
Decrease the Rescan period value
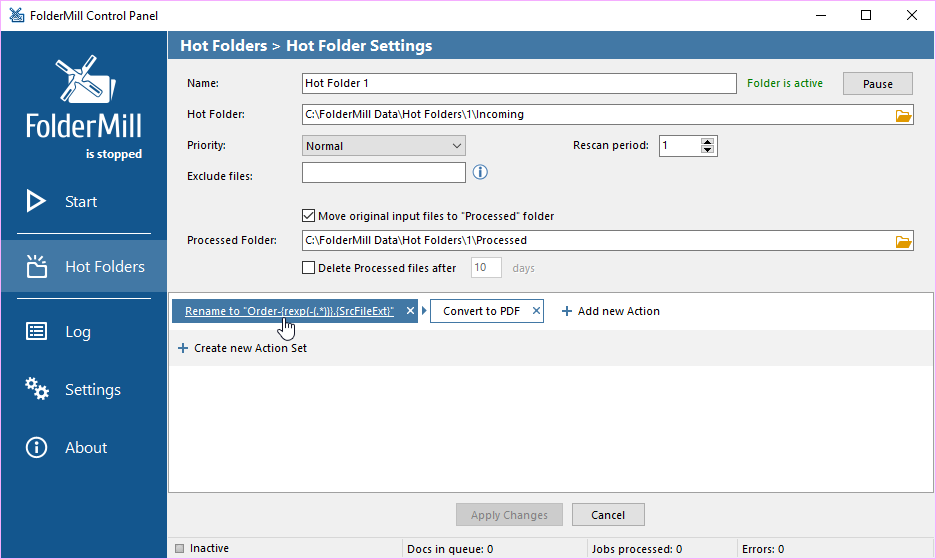(707, 150)
